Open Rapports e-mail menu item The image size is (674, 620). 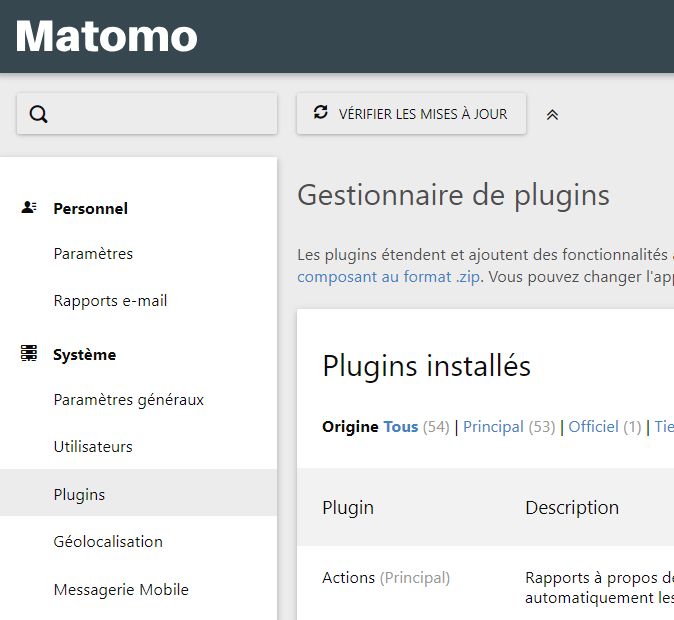[110, 301]
